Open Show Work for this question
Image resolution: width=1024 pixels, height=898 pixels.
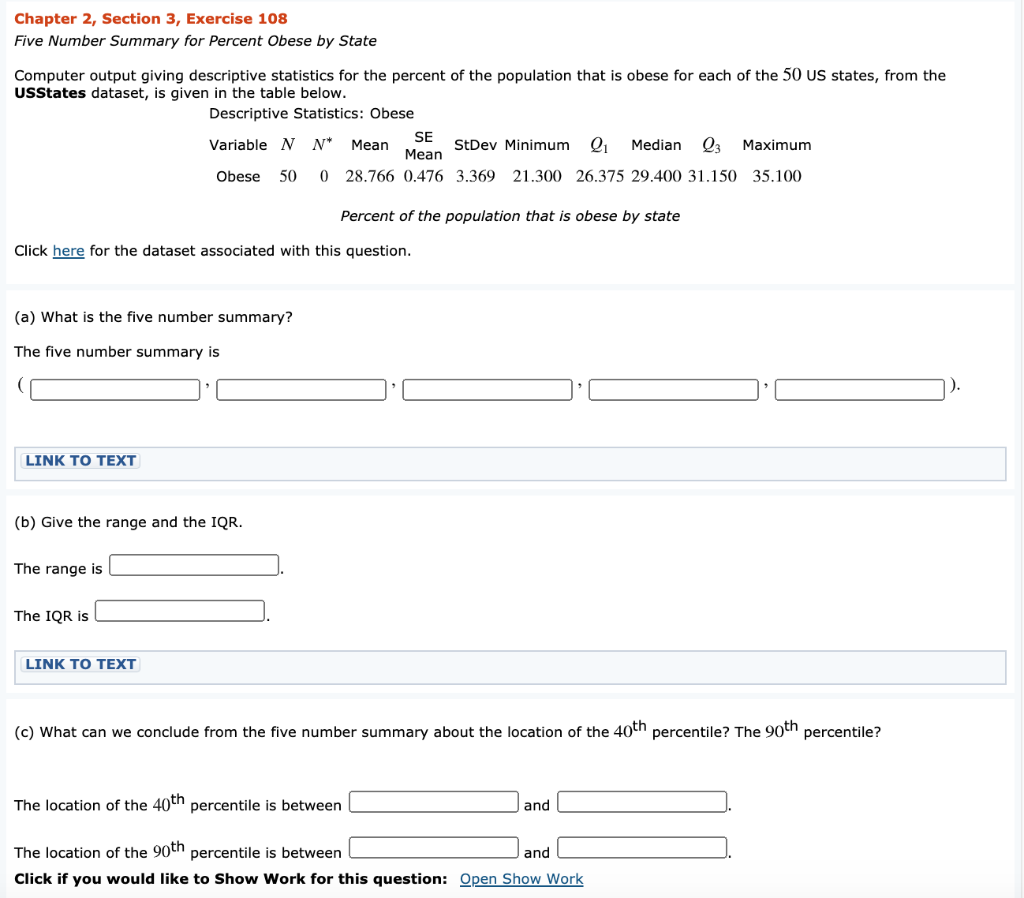[x=520, y=879]
